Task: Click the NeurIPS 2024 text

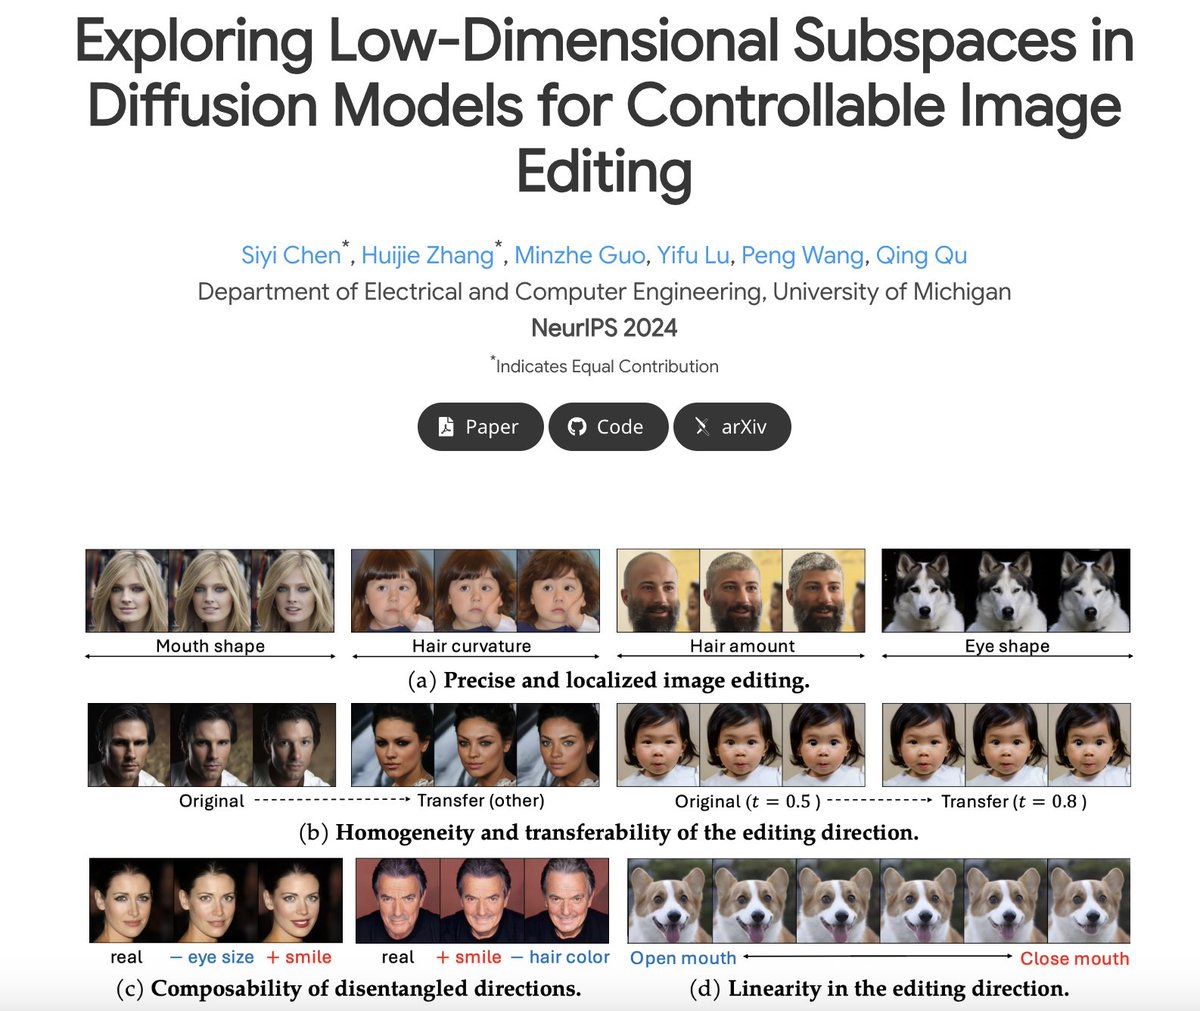Action: (x=604, y=328)
